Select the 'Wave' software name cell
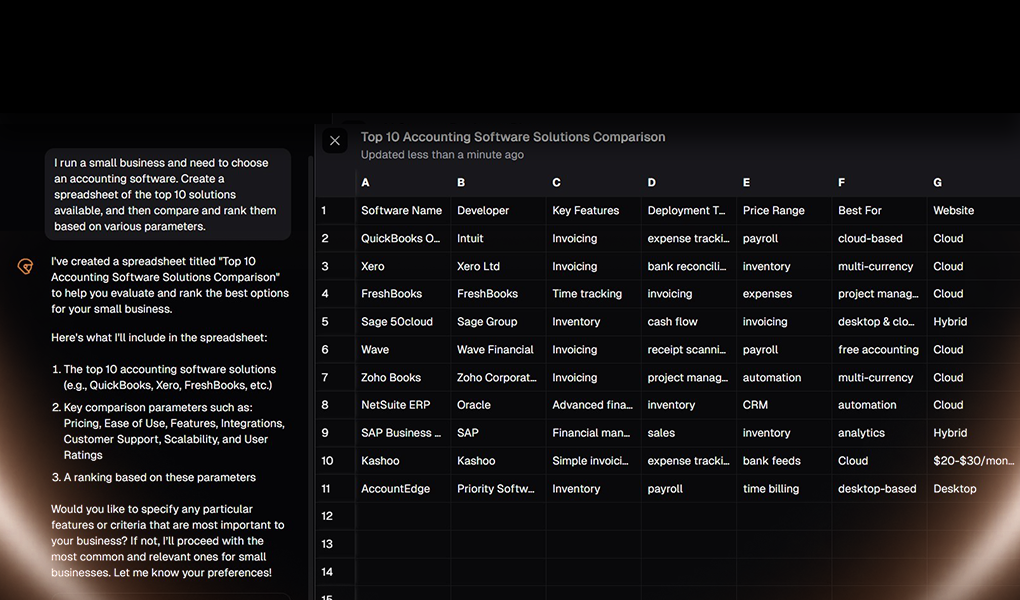This screenshot has width=1020, height=600. click(x=403, y=350)
